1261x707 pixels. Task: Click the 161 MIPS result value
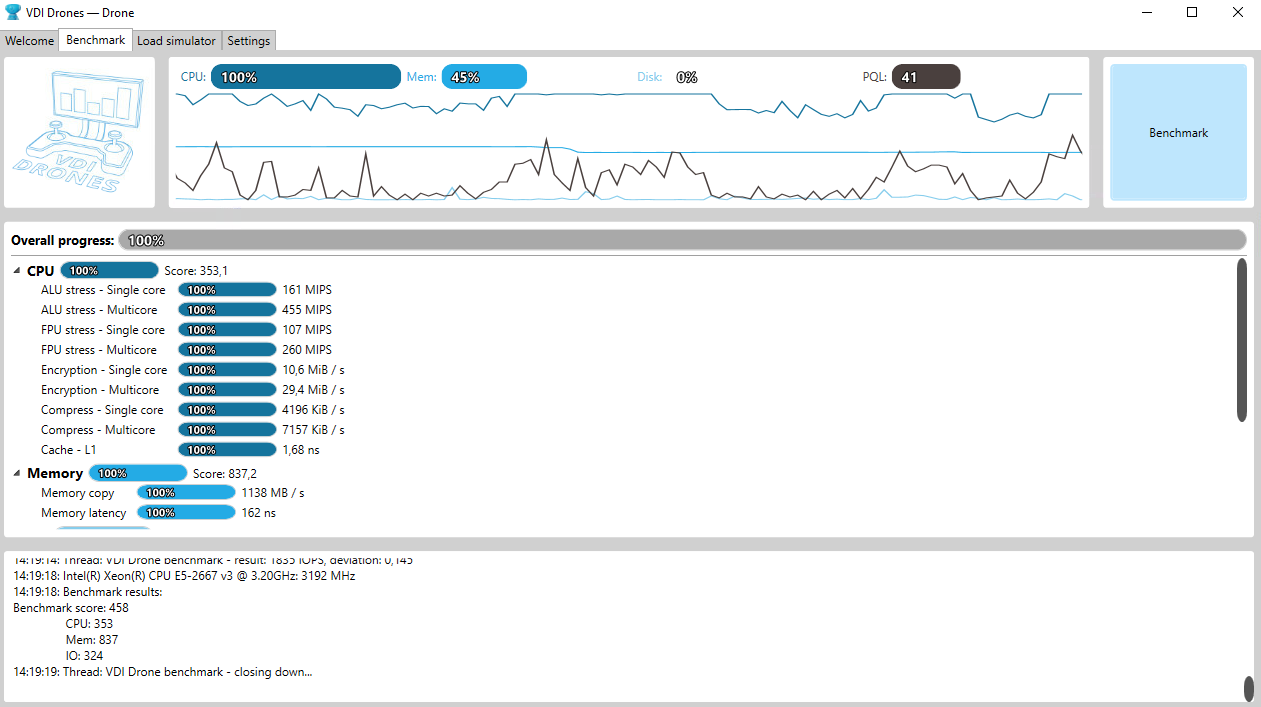tap(307, 290)
